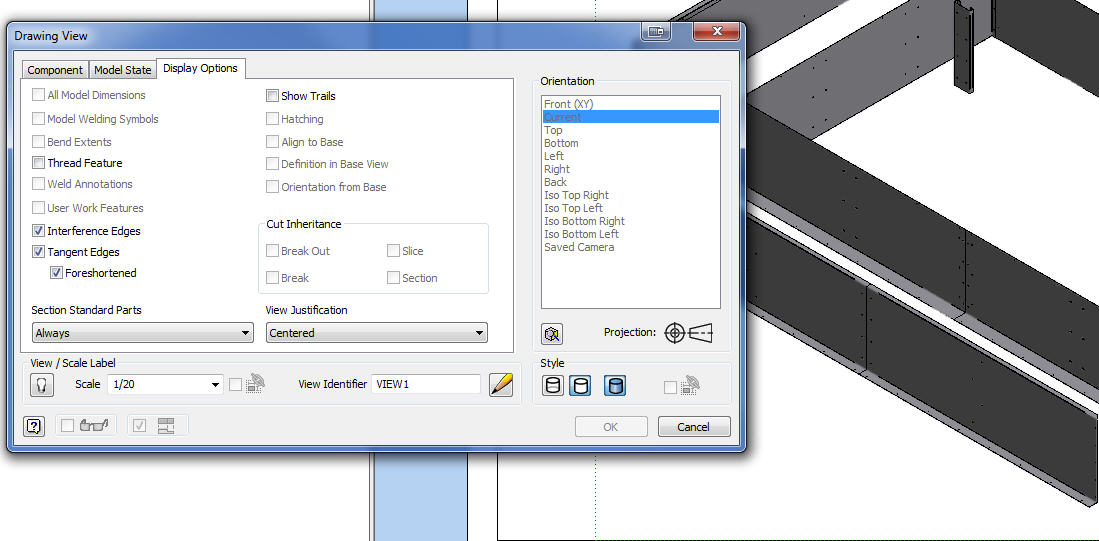Screen dimensions: 1099x541
Task: Select Iso Bottom Right orientation
Action: pos(631,221)
